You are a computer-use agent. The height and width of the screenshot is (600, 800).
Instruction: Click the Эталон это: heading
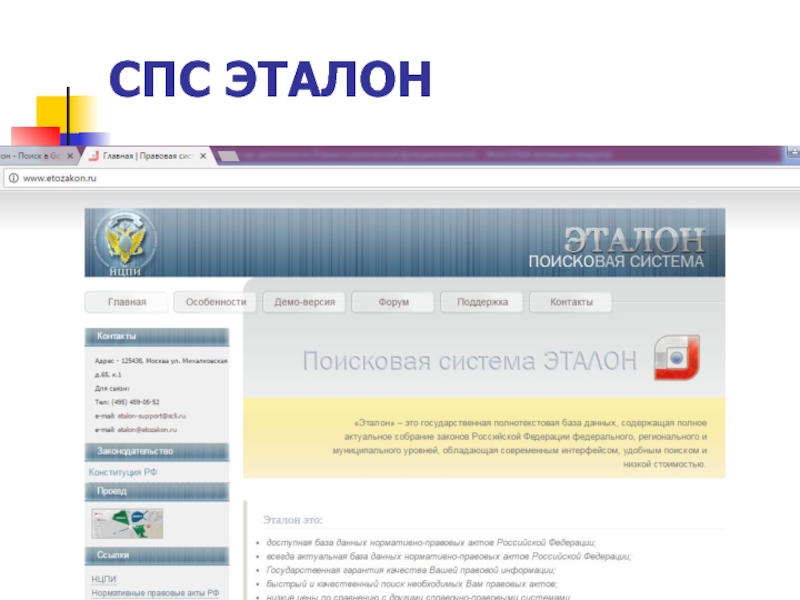(293, 520)
